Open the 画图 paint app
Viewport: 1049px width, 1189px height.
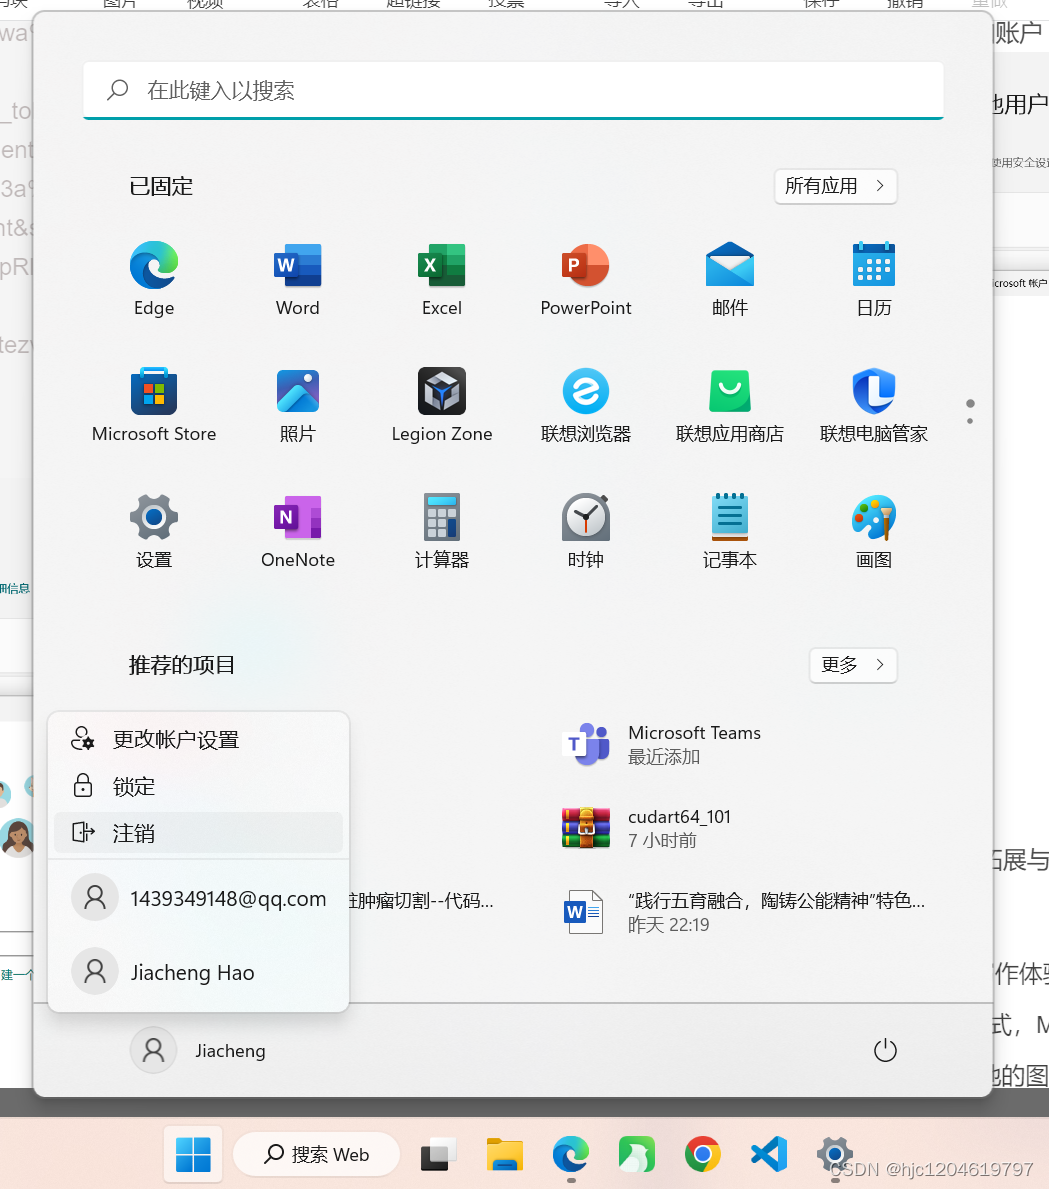pos(874,531)
